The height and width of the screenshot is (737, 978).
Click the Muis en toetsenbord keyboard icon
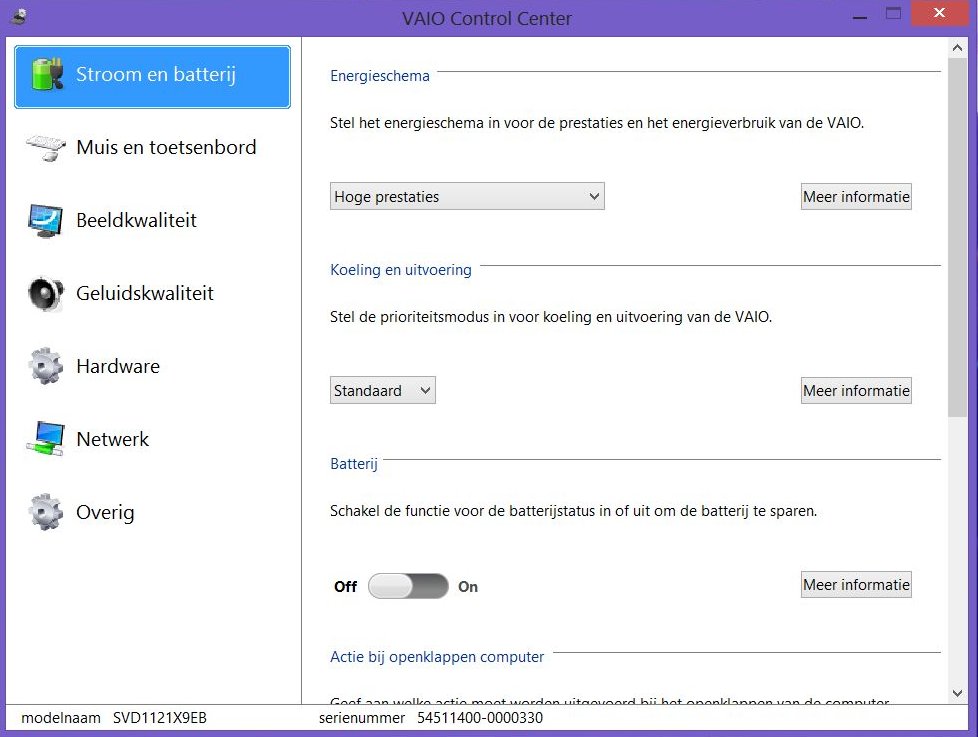tap(46, 147)
